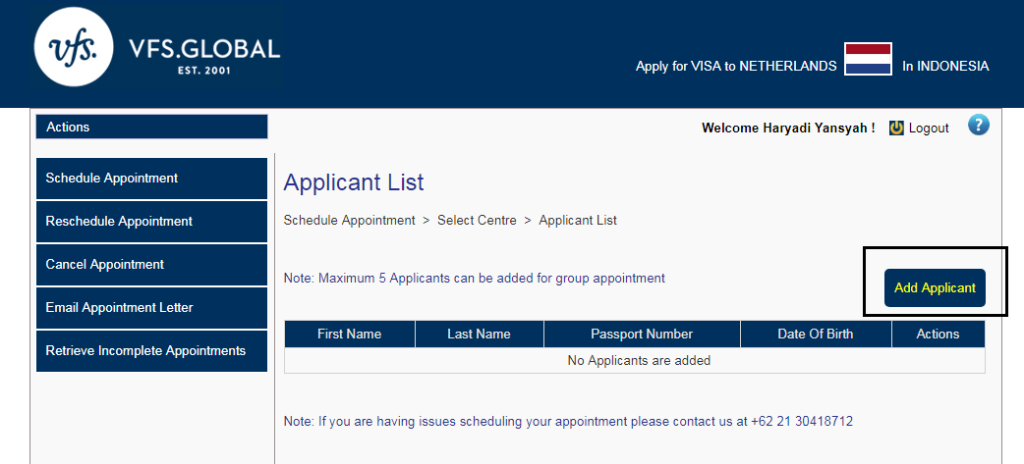Click the contact phone number note
This screenshot has height=464, width=1024.
tap(568, 422)
